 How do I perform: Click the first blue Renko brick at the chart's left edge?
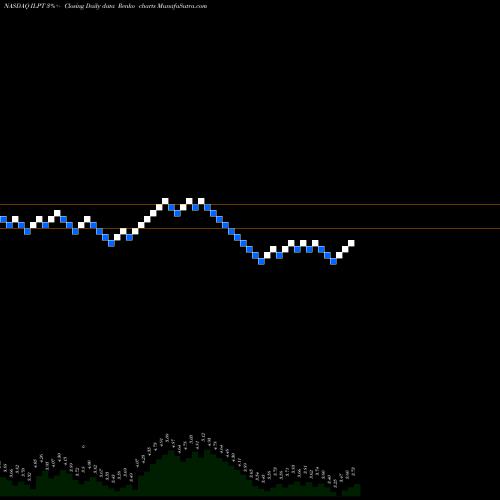[x=3, y=219]
